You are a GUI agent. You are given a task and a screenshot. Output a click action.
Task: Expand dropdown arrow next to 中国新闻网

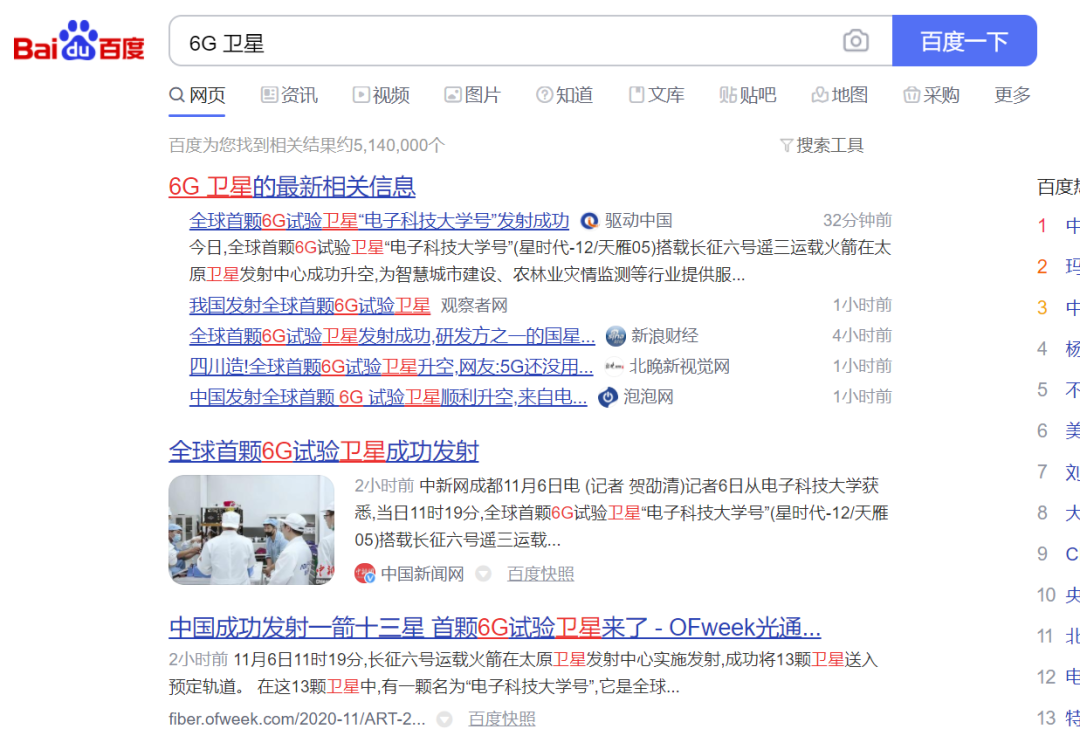[484, 573]
